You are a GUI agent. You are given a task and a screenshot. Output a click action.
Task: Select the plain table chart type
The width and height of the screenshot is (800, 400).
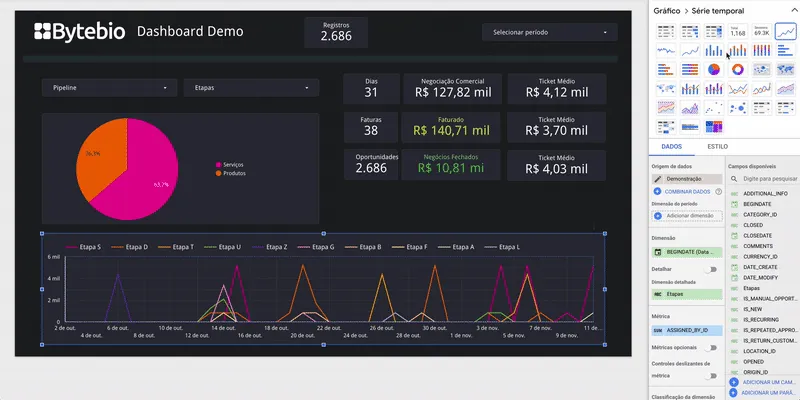pyautogui.click(x=666, y=32)
